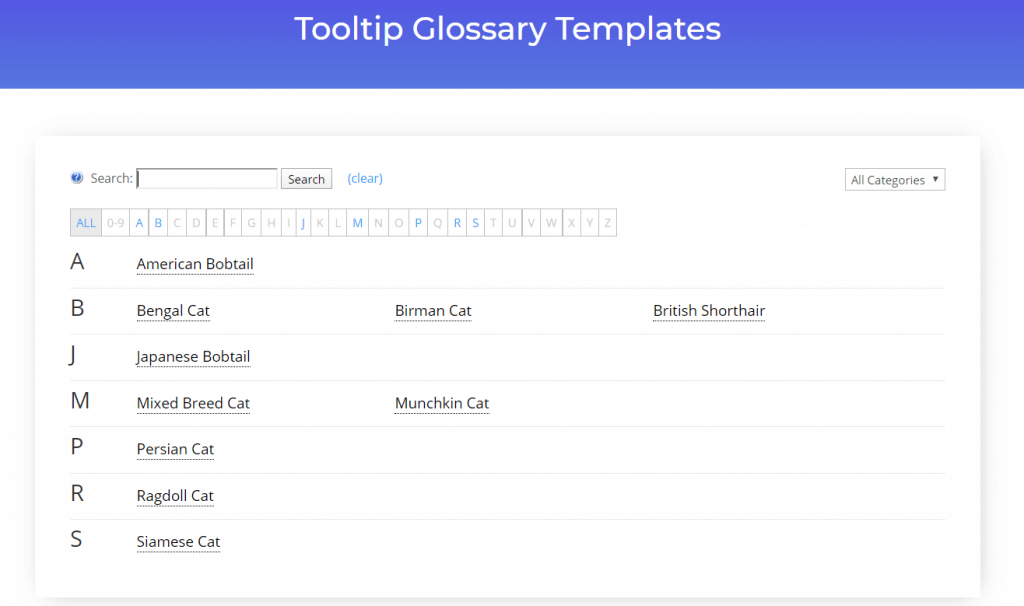The width and height of the screenshot is (1024, 606).
Task: Filter glossary by letter M
Action: point(357,222)
